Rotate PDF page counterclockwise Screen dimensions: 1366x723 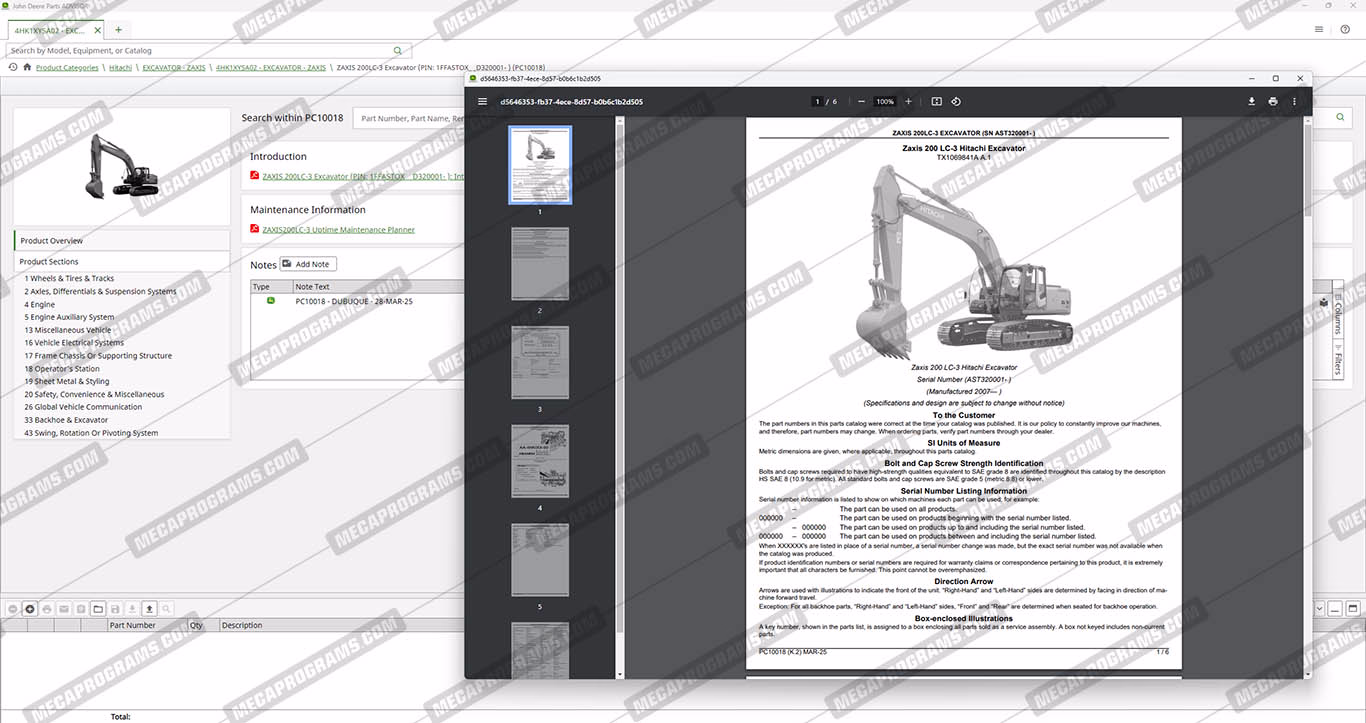tap(956, 101)
